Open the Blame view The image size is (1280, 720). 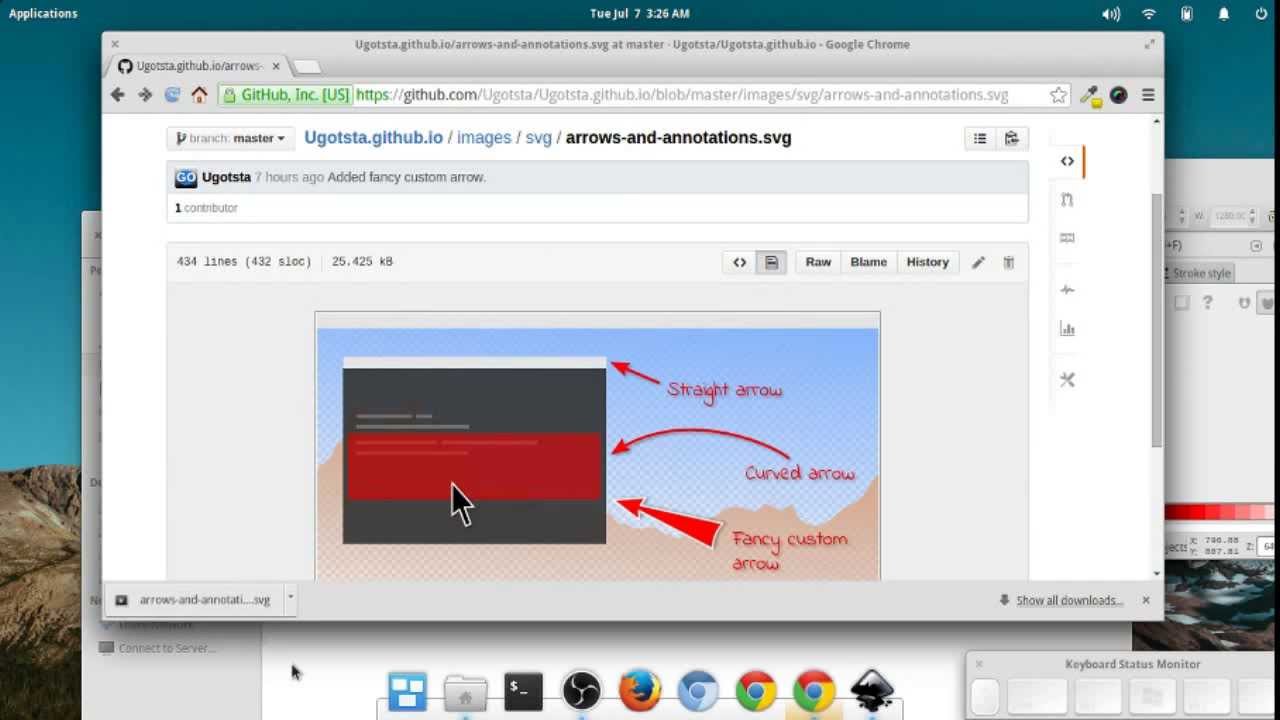pyautogui.click(x=868, y=262)
